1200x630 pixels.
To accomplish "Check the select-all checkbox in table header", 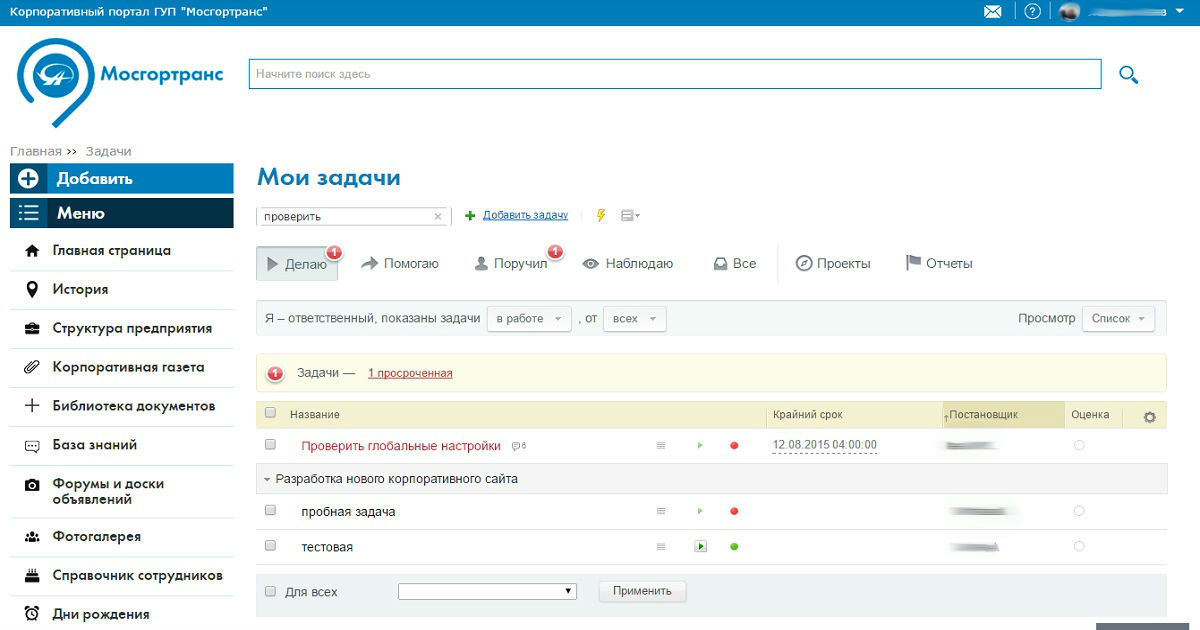I will pos(270,413).
